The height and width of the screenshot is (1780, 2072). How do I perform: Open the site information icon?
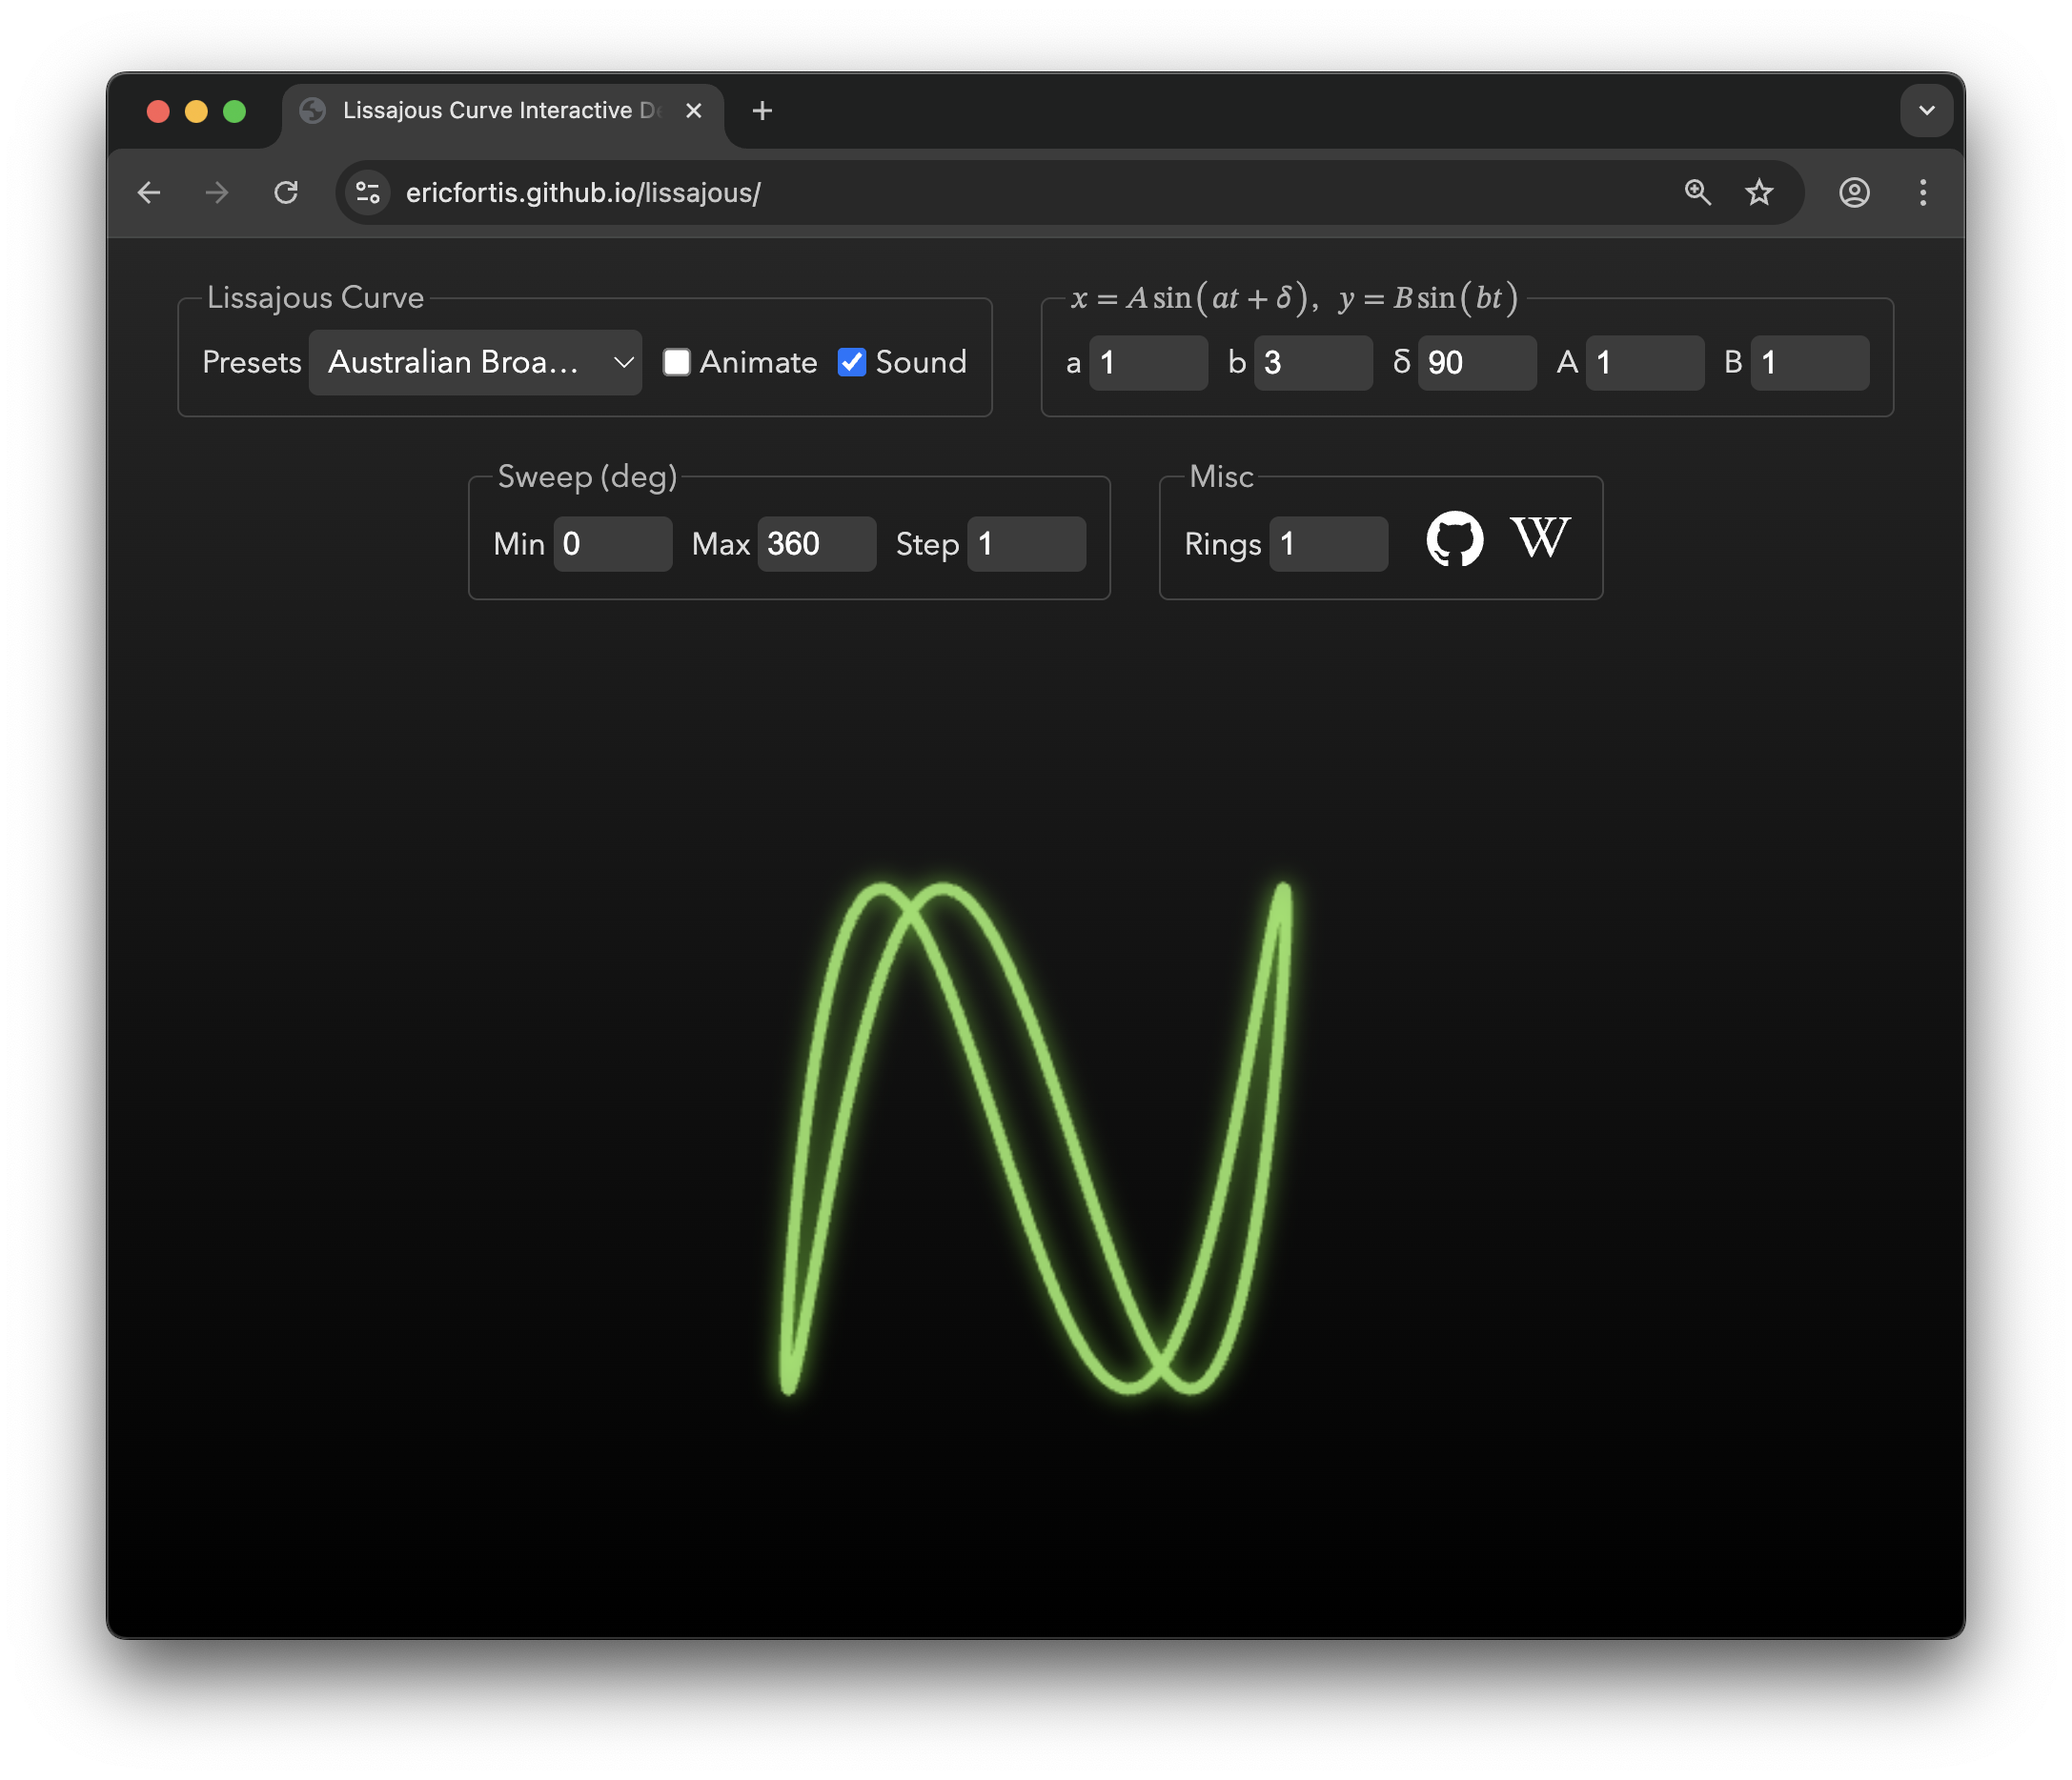click(368, 192)
